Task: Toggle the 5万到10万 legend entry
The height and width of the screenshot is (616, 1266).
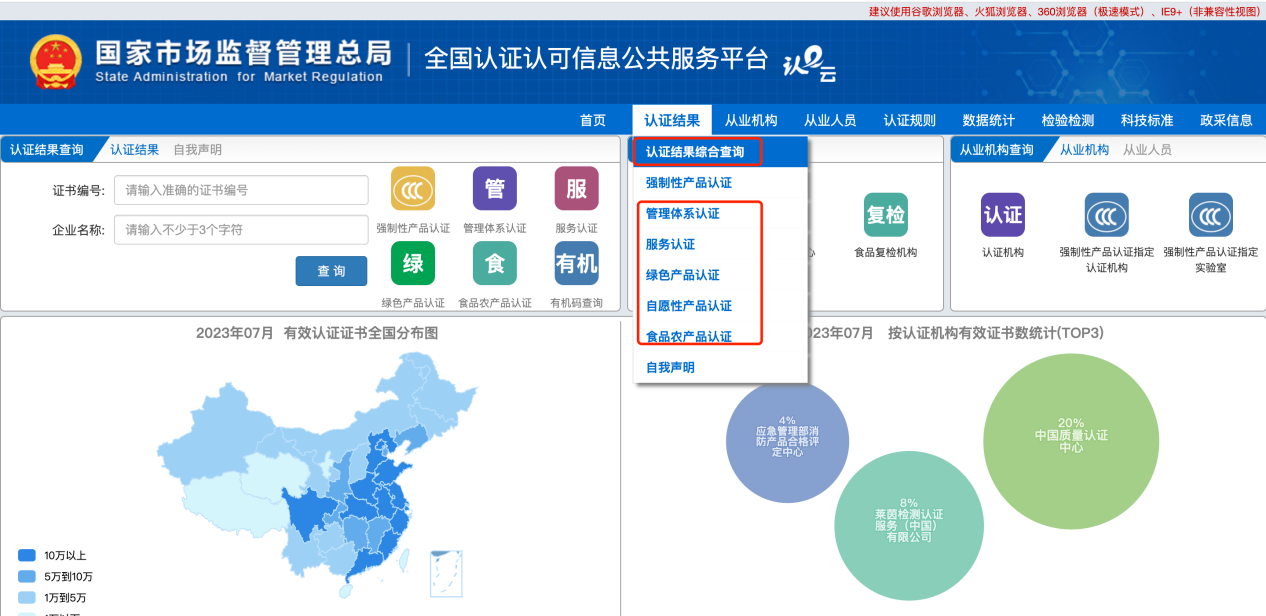Action: point(27,576)
